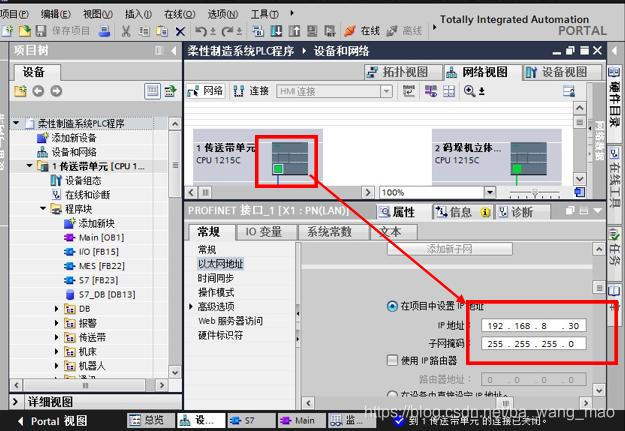Expand the 机床 folder in tree

56,352
